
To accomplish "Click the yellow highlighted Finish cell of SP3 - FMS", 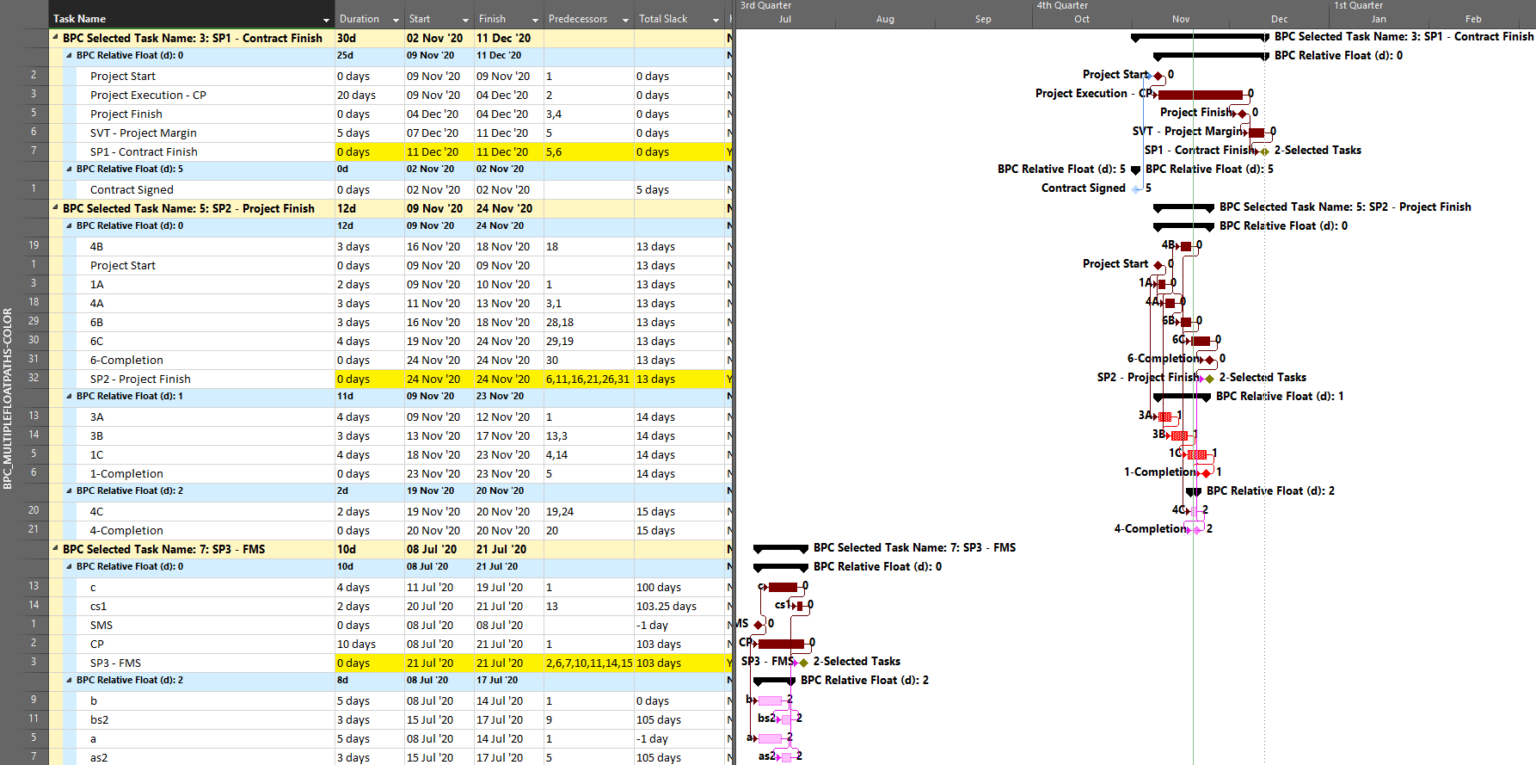I will tap(506, 662).
